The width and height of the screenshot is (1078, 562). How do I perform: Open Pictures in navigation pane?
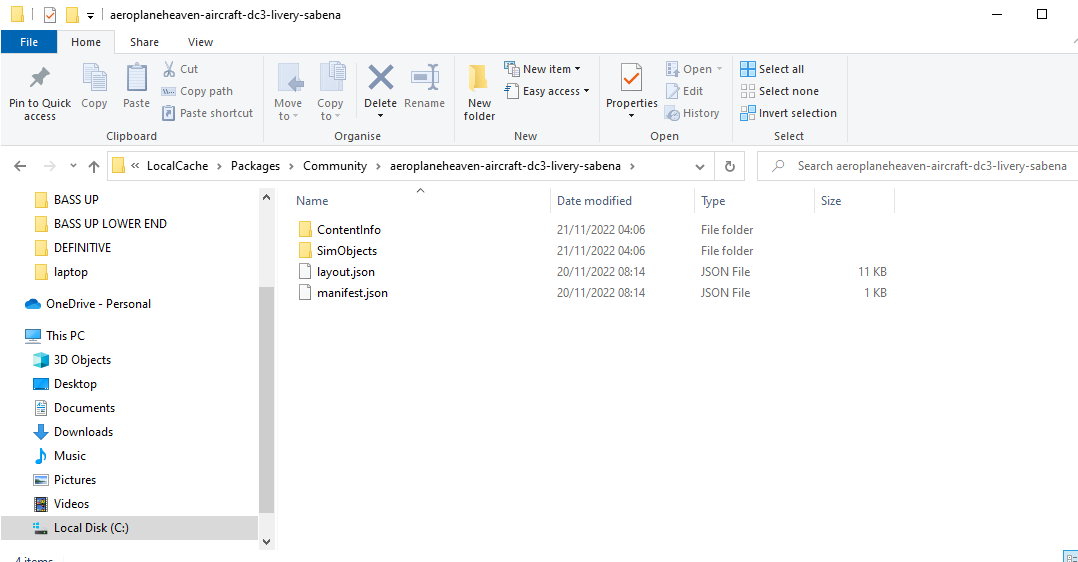pos(65,480)
